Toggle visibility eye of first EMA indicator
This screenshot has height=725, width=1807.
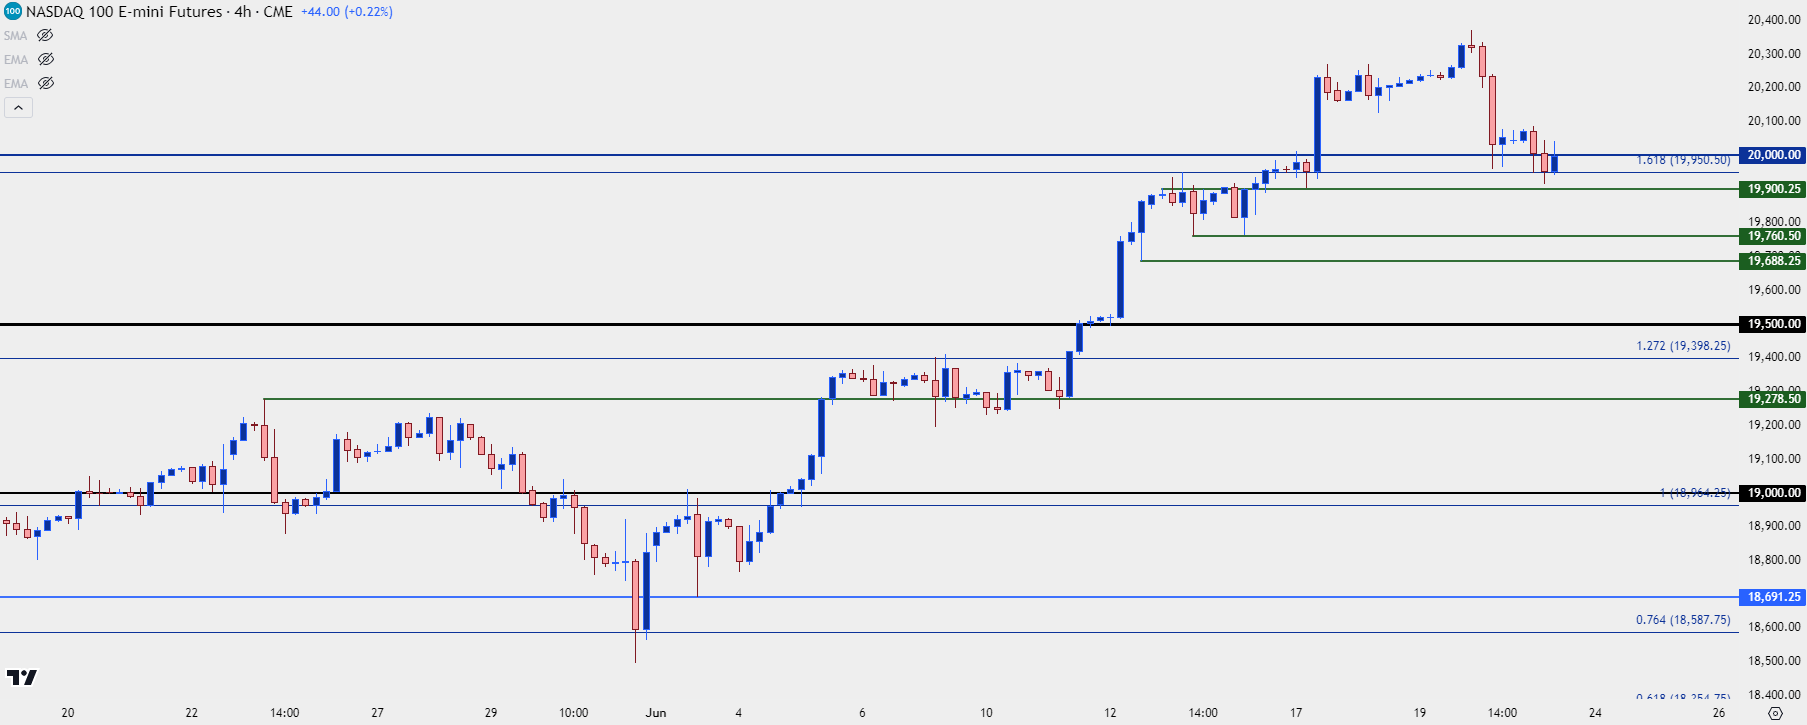point(45,59)
